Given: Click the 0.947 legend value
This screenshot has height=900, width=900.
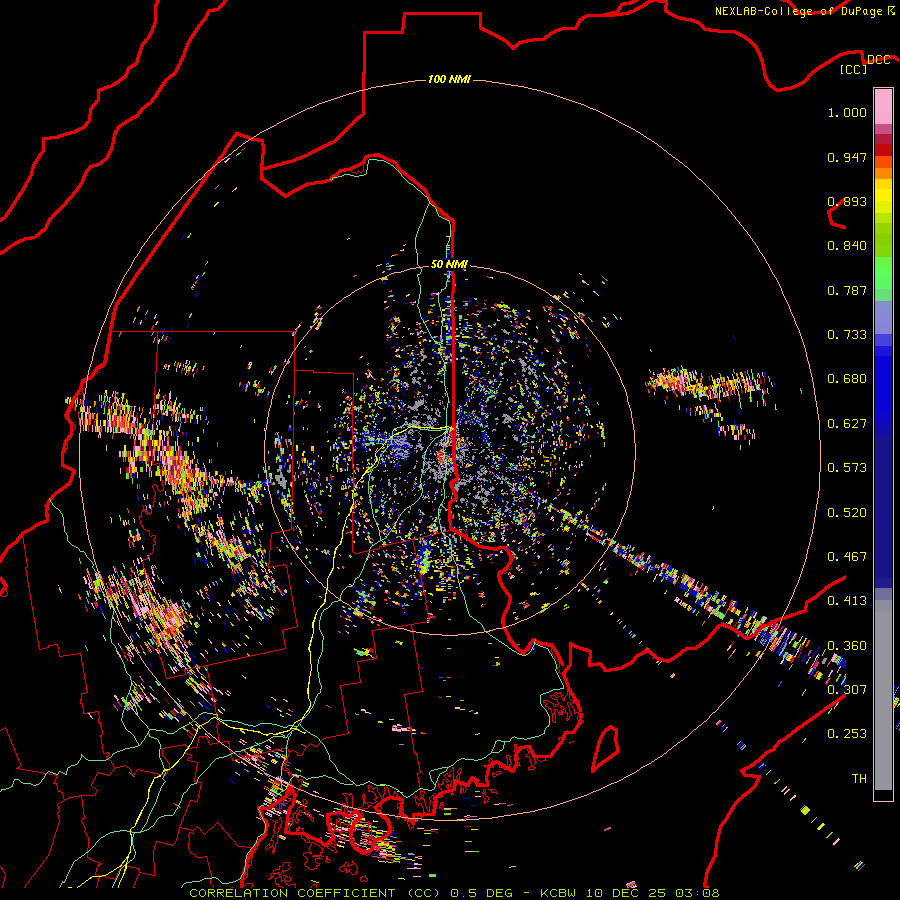Looking at the screenshot, I should click(x=847, y=157).
